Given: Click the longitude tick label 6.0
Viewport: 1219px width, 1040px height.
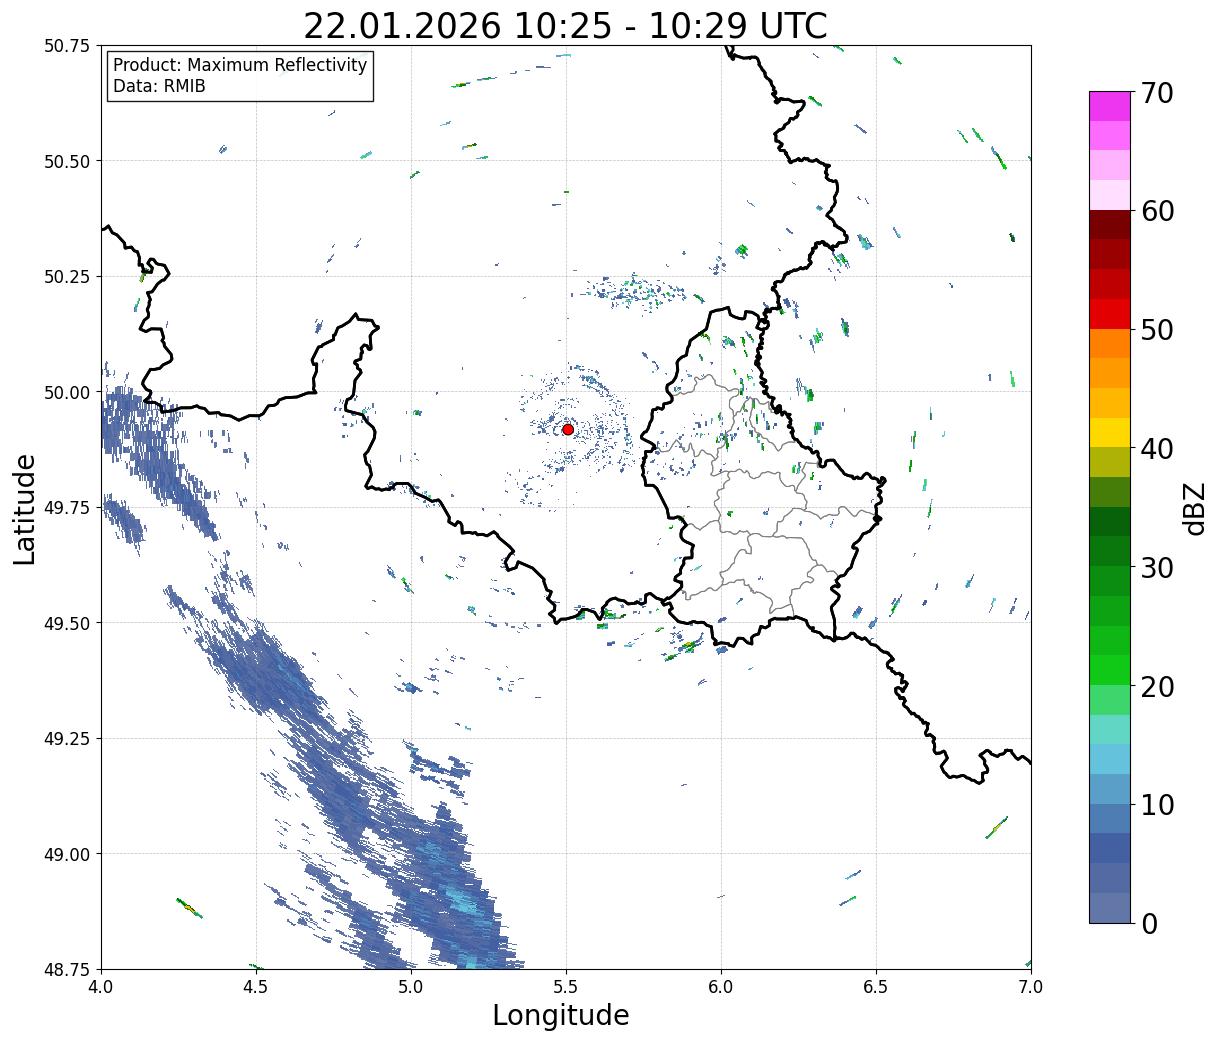Looking at the screenshot, I should 721,987.
